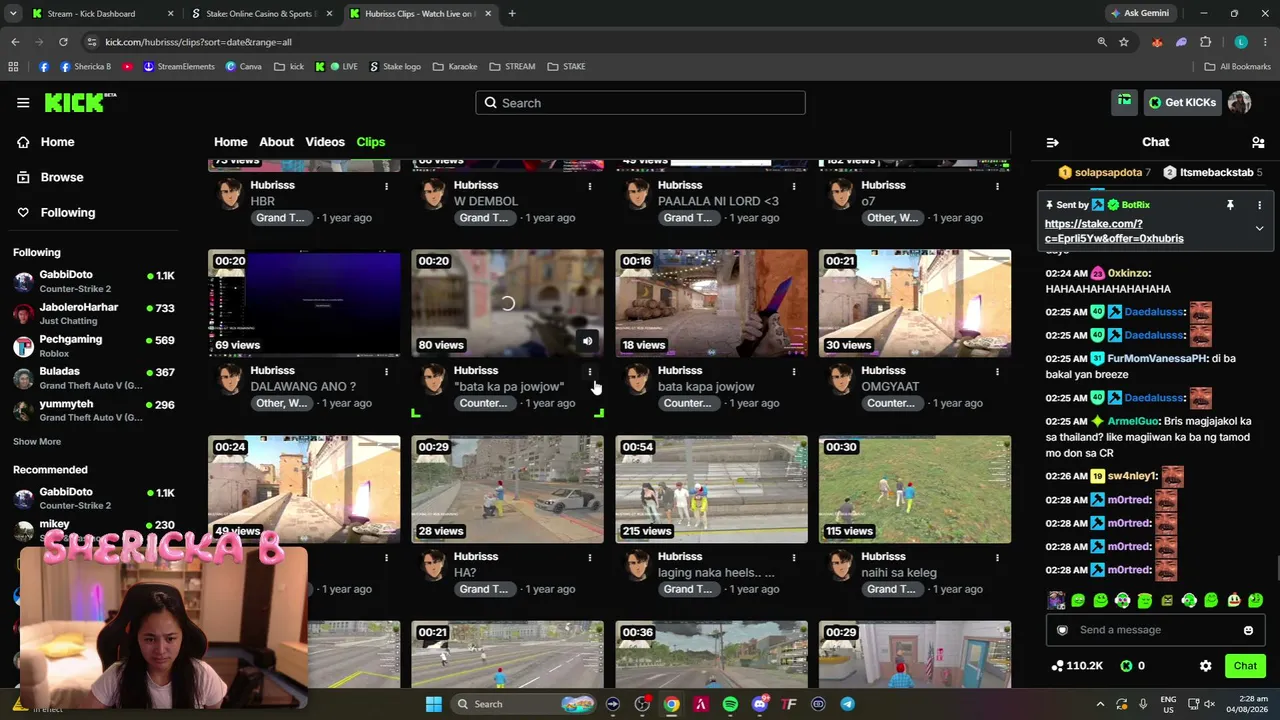Expand the pinned BotRix message chevron

[1259, 229]
